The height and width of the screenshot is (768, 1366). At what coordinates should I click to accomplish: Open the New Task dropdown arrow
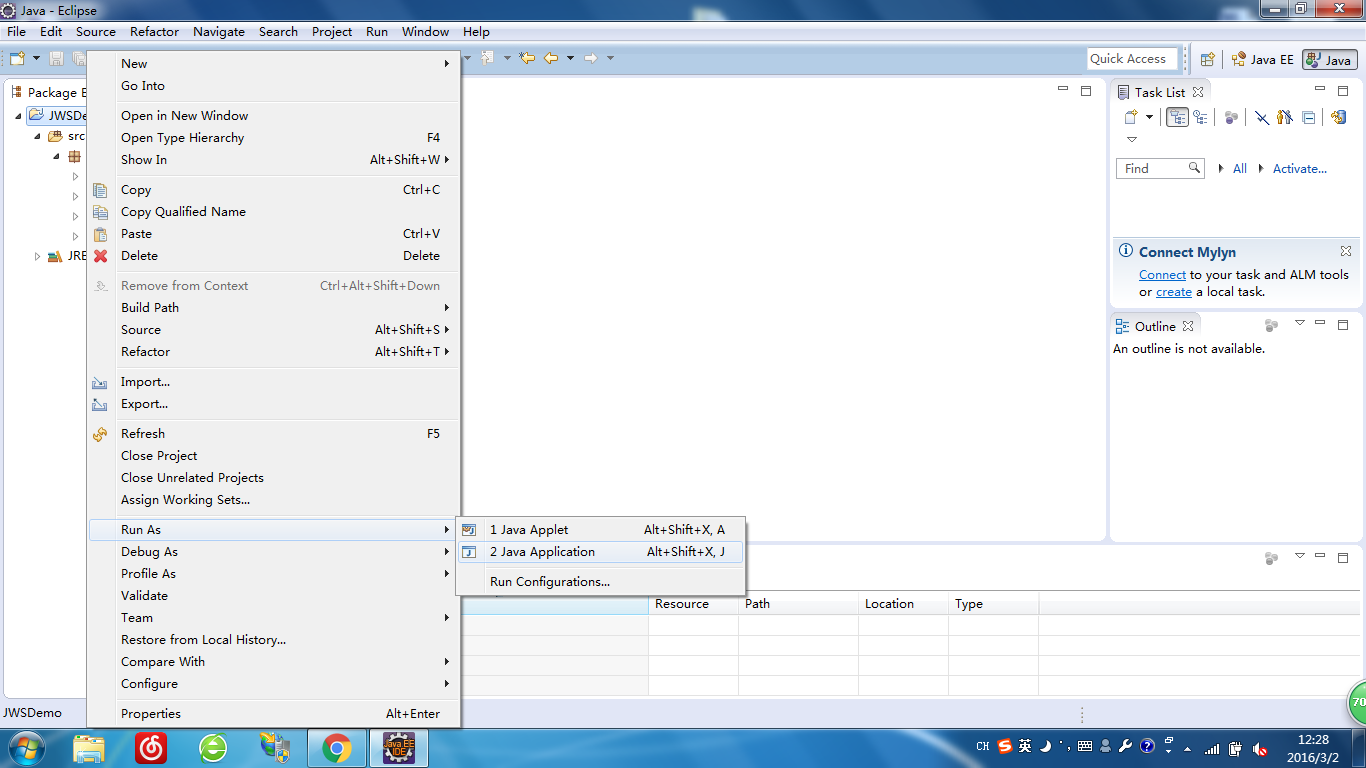click(x=1149, y=117)
